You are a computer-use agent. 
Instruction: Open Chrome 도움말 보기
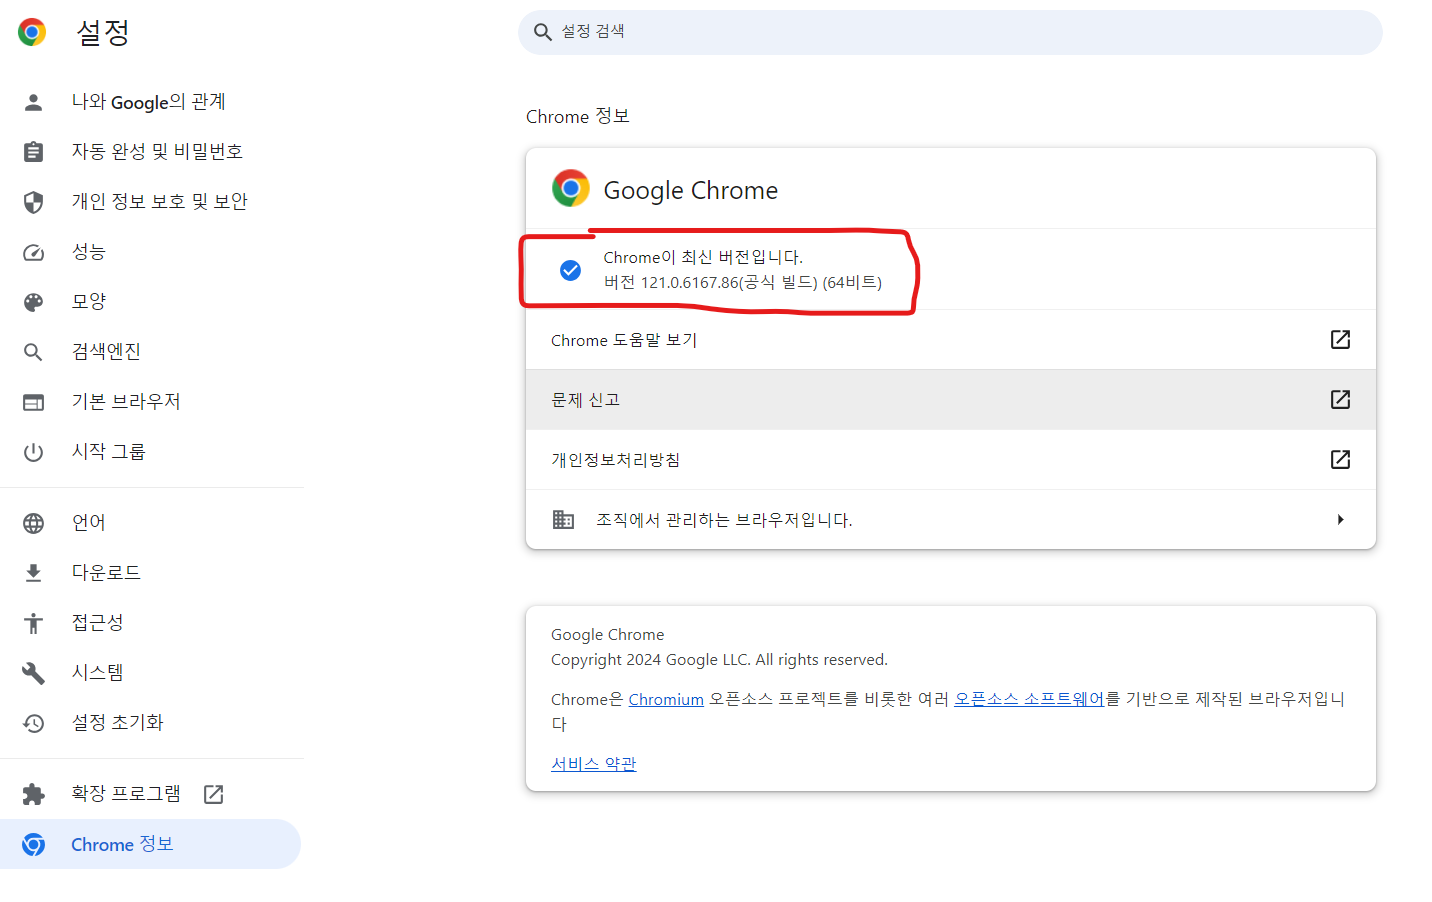point(951,340)
